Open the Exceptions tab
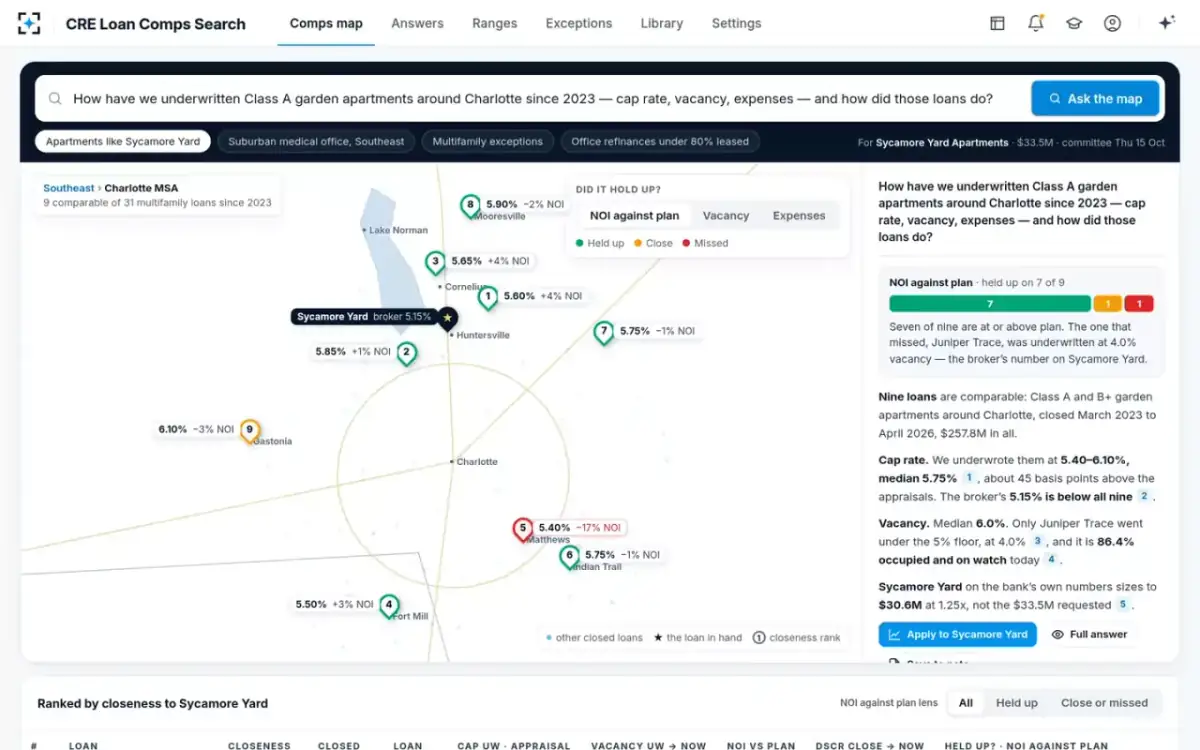Image resolution: width=1200 pixels, height=750 pixels. tap(579, 23)
